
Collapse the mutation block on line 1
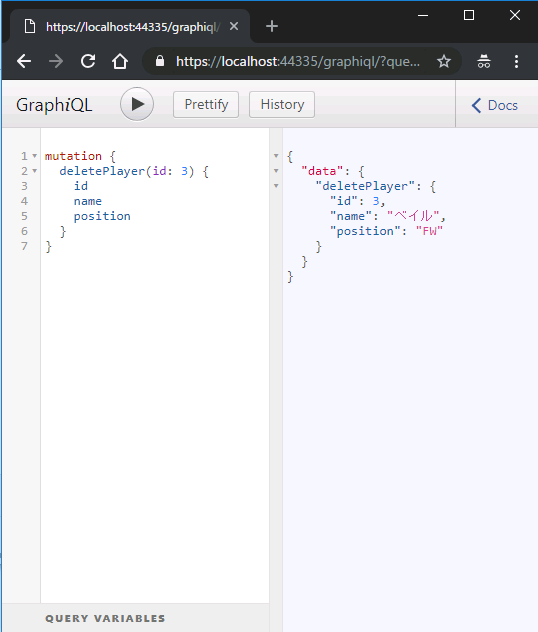(x=35, y=156)
